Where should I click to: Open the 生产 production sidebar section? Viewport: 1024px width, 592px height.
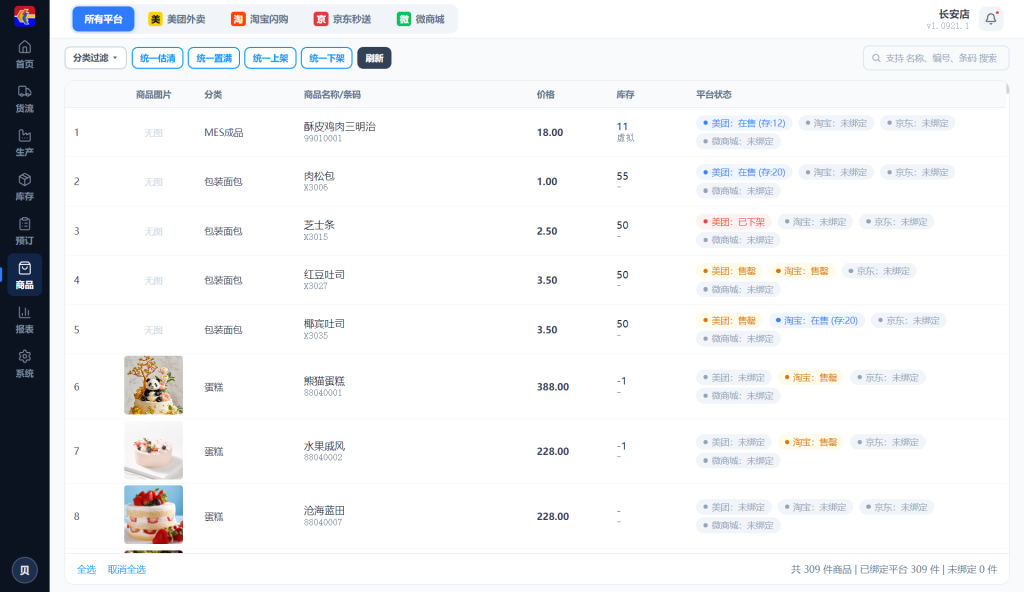point(25,142)
